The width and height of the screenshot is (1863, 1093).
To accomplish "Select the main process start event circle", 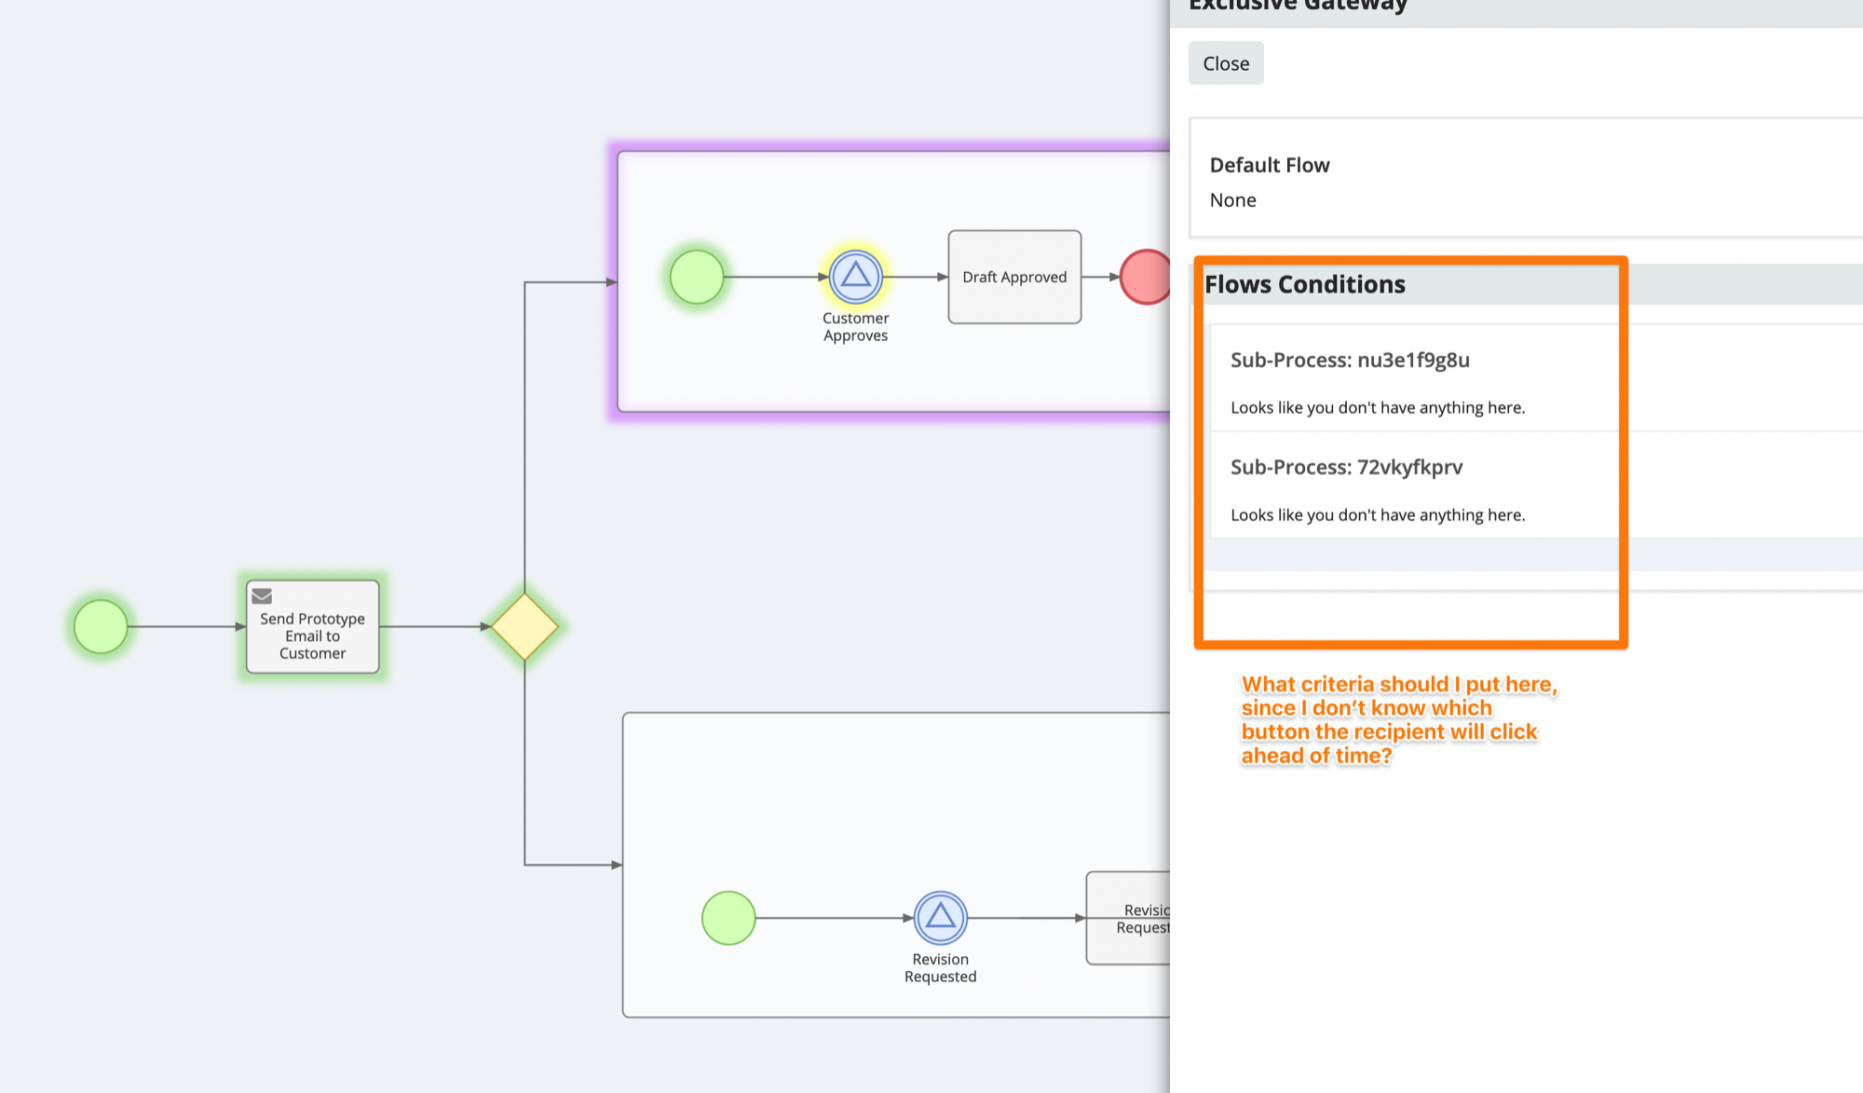I will tap(101, 627).
